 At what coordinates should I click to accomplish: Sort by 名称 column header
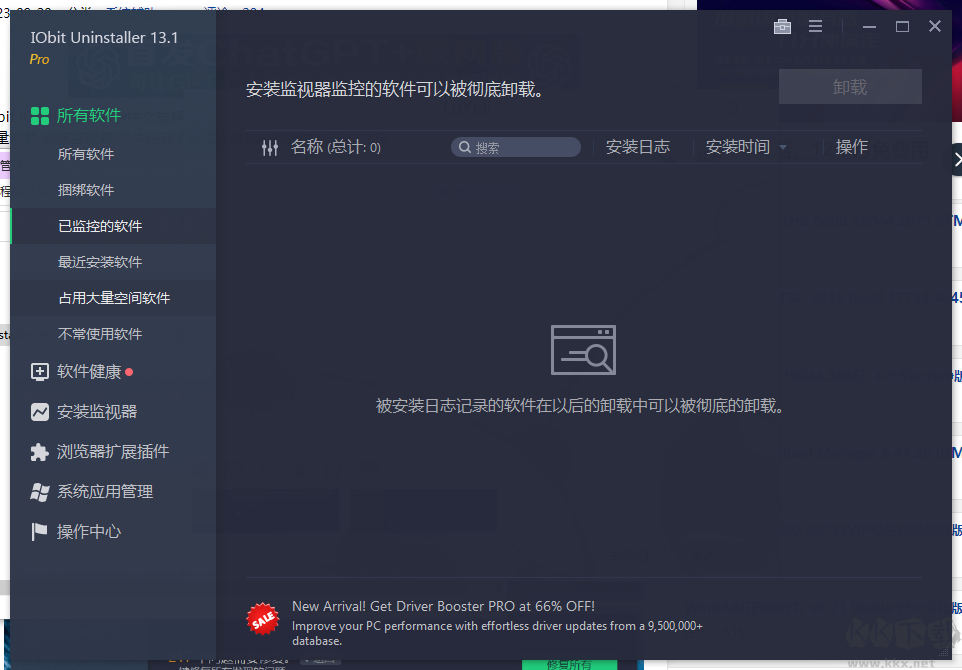(336, 147)
